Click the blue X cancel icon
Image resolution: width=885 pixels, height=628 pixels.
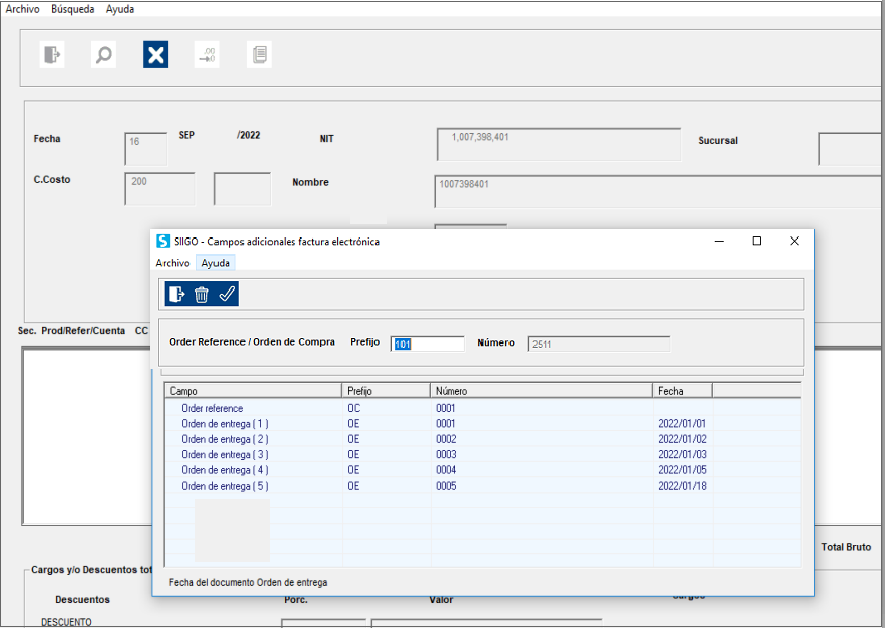pyautogui.click(x=155, y=55)
